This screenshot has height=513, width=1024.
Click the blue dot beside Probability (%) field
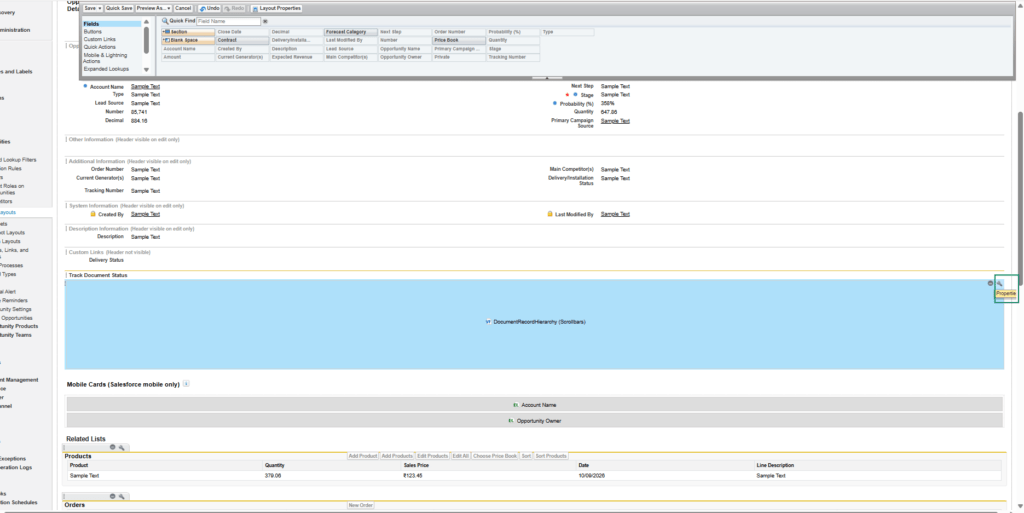coord(555,103)
